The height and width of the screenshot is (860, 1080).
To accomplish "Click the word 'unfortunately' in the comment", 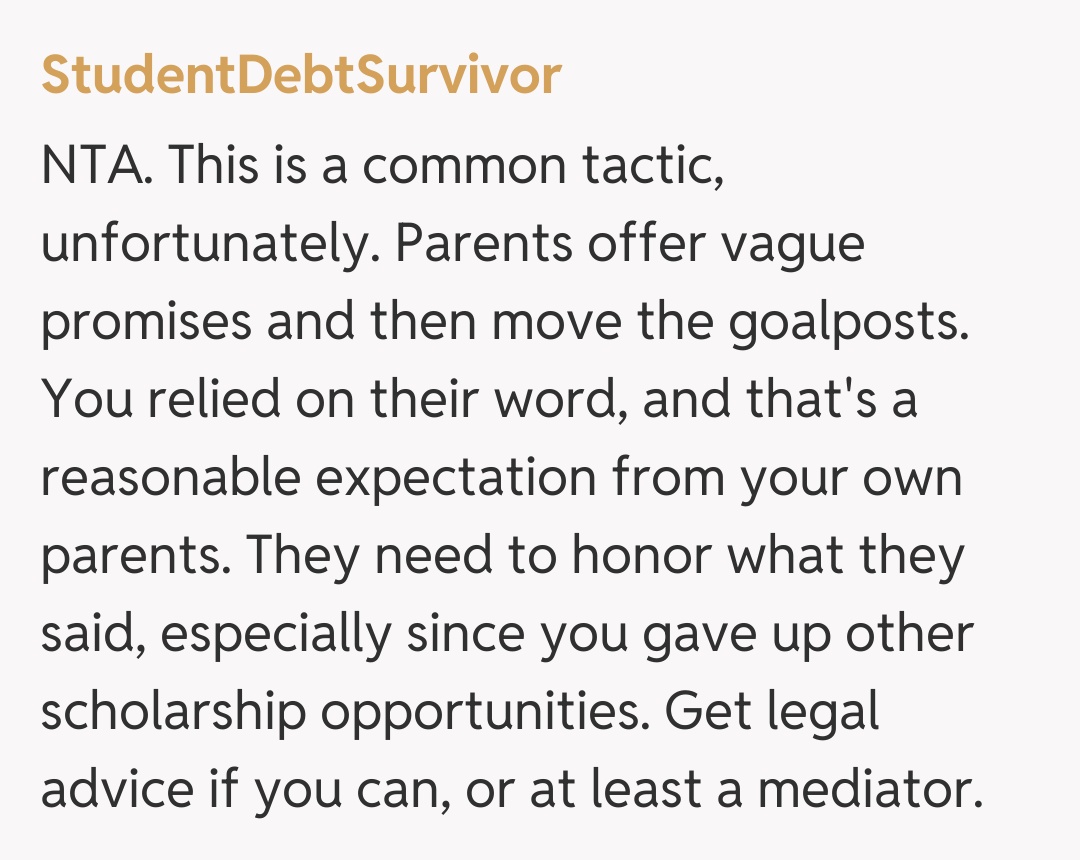I will pos(203,244).
